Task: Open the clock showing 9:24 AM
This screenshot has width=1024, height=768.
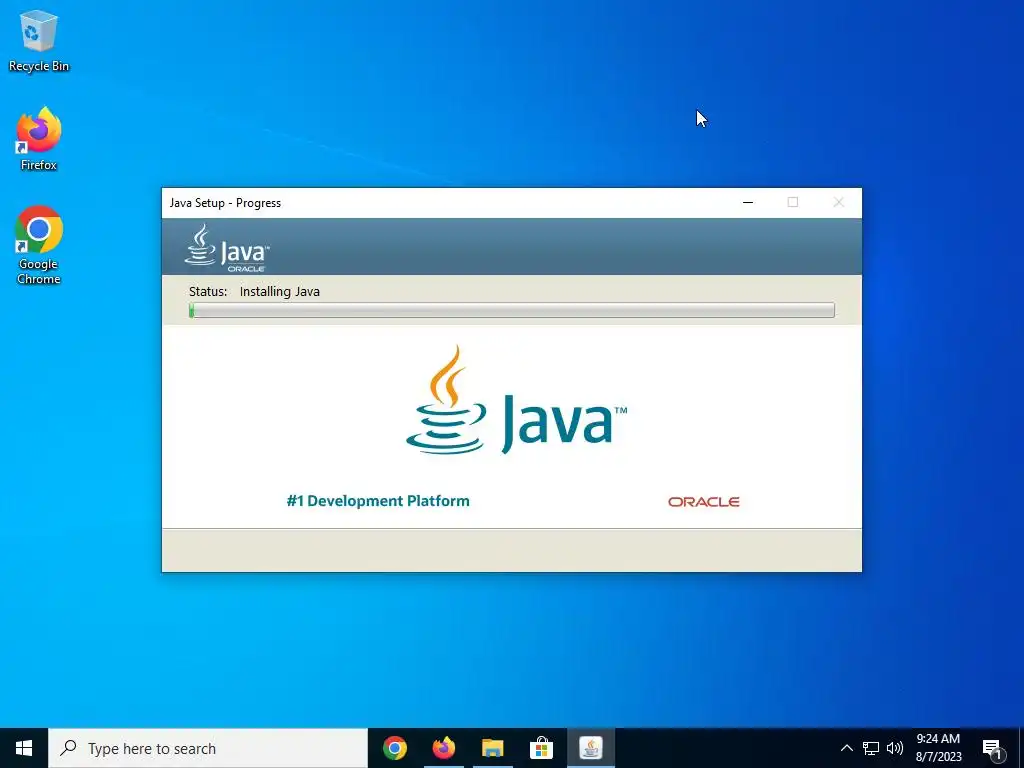Action: click(x=938, y=748)
